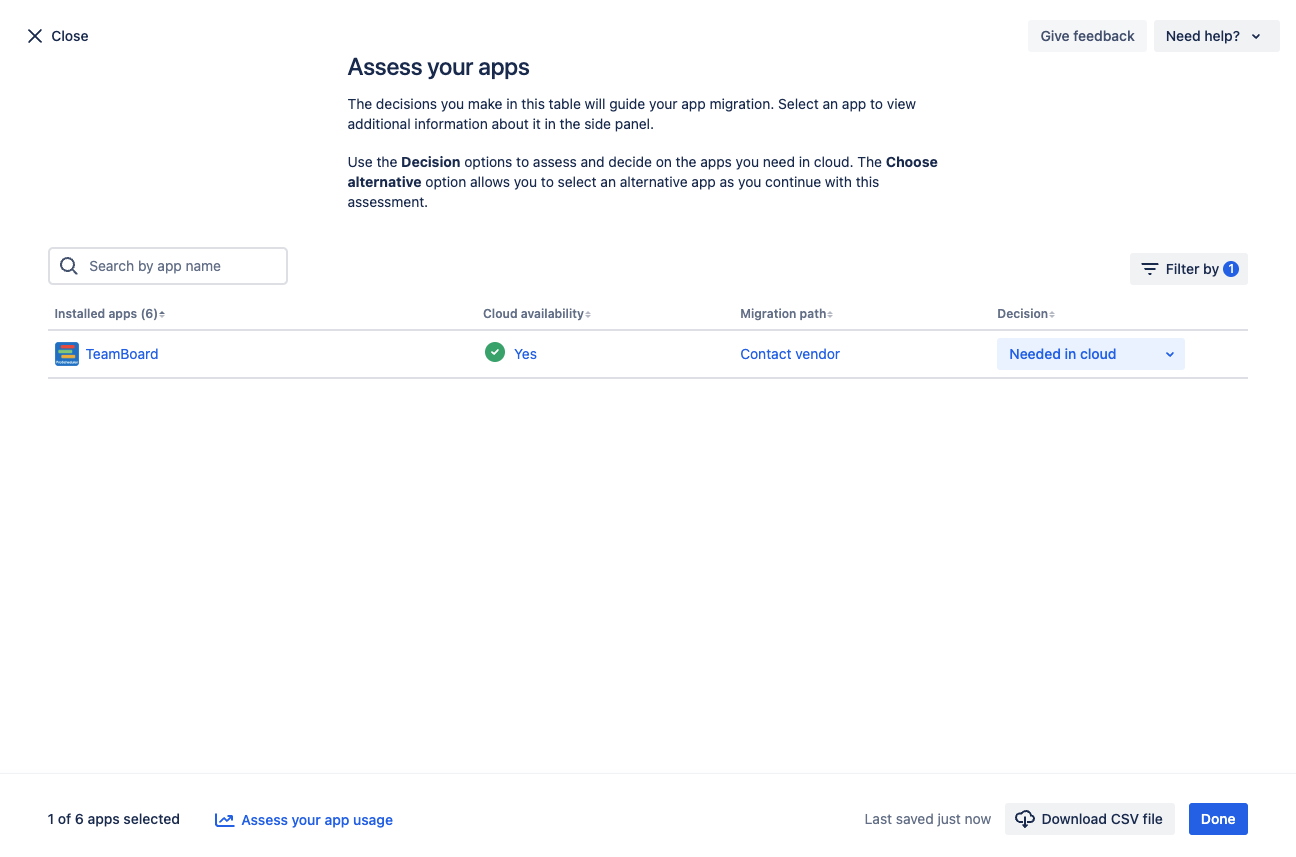The height and width of the screenshot is (857, 1296).
Task: Focus the Search by app name field
Action: 180,266
